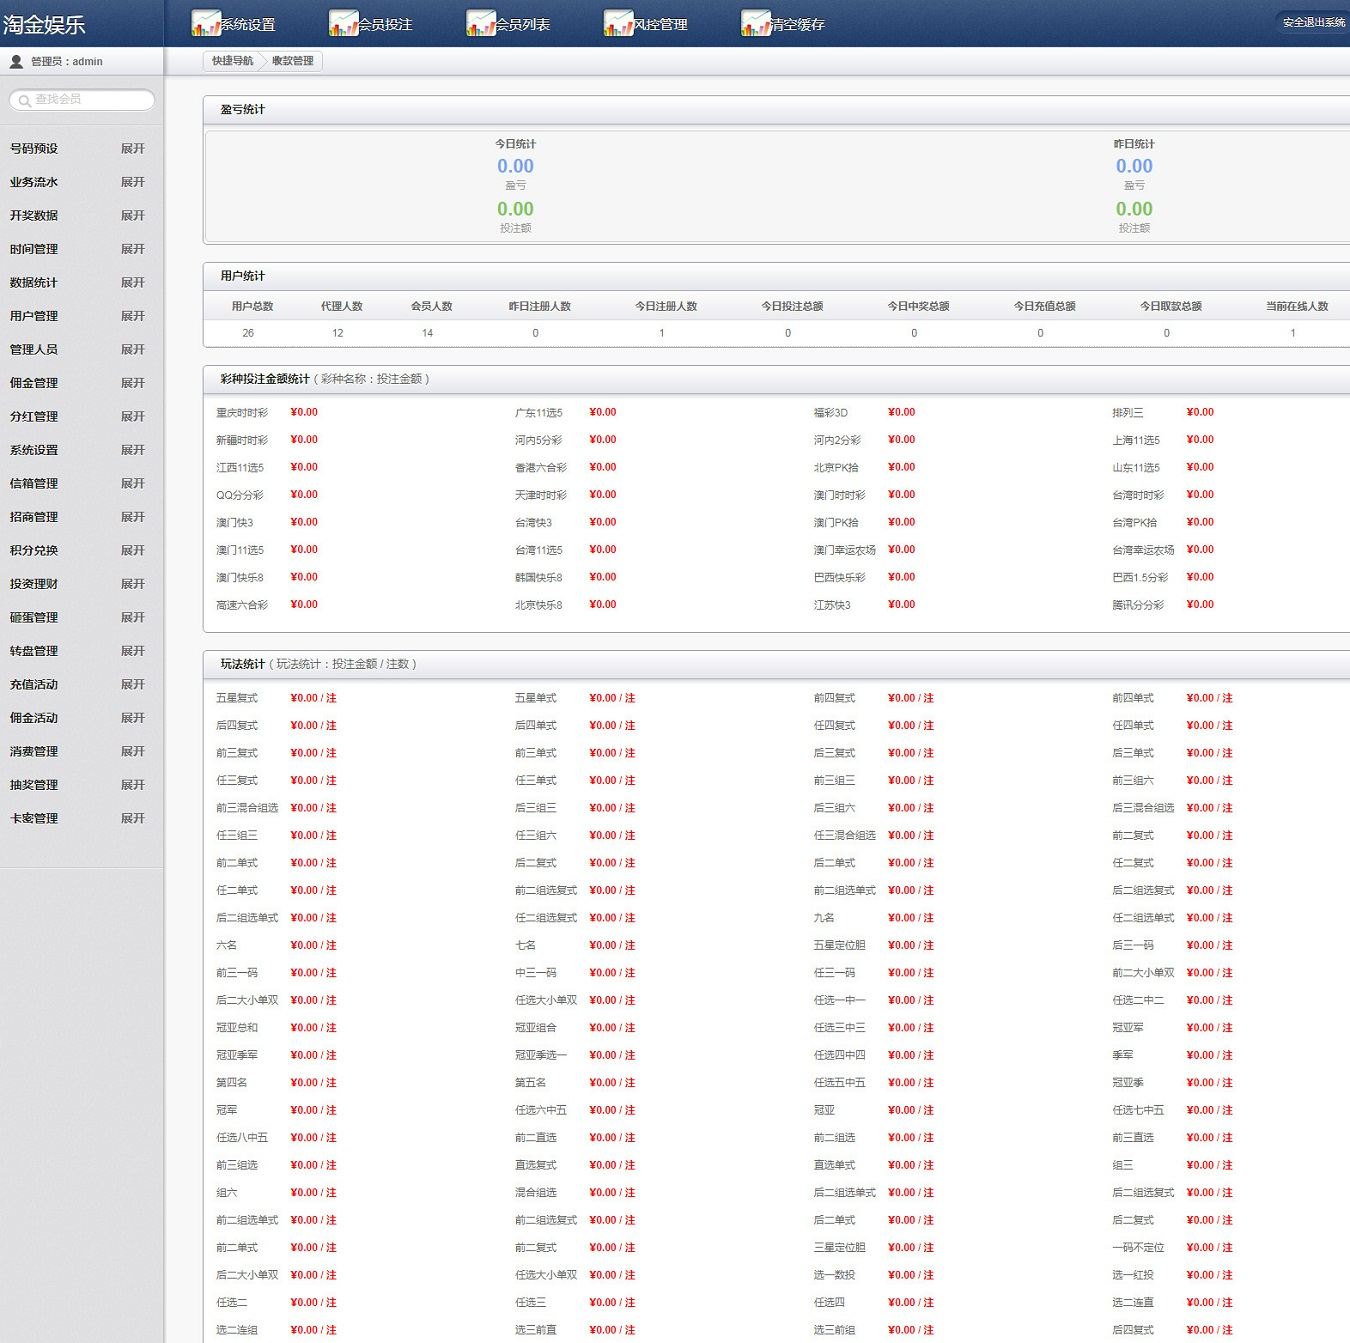The width and height of the screenshot is (1350, 1343).
Task: Expand the 卡密管理 section
Action: pyautogui.click(x=132, y=819)
